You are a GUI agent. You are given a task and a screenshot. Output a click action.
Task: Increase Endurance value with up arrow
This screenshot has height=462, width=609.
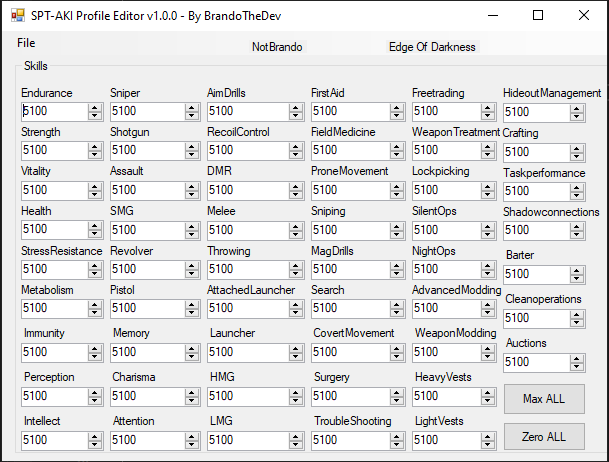[94, 108]
